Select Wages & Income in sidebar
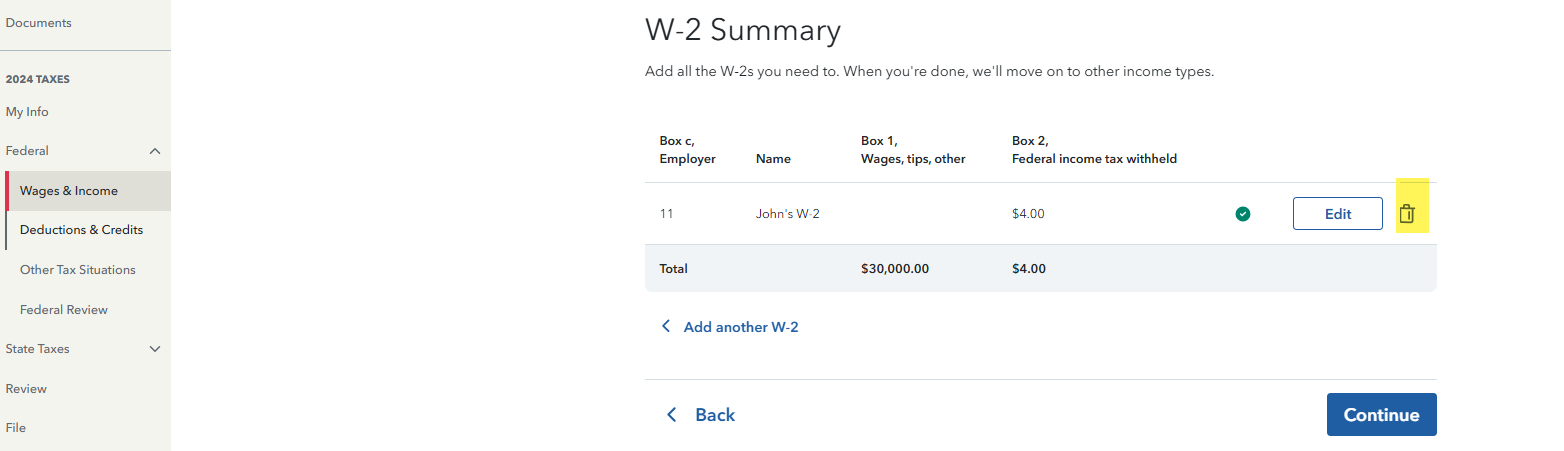This screenshot has width=1564, height=451. pos(69,191)
